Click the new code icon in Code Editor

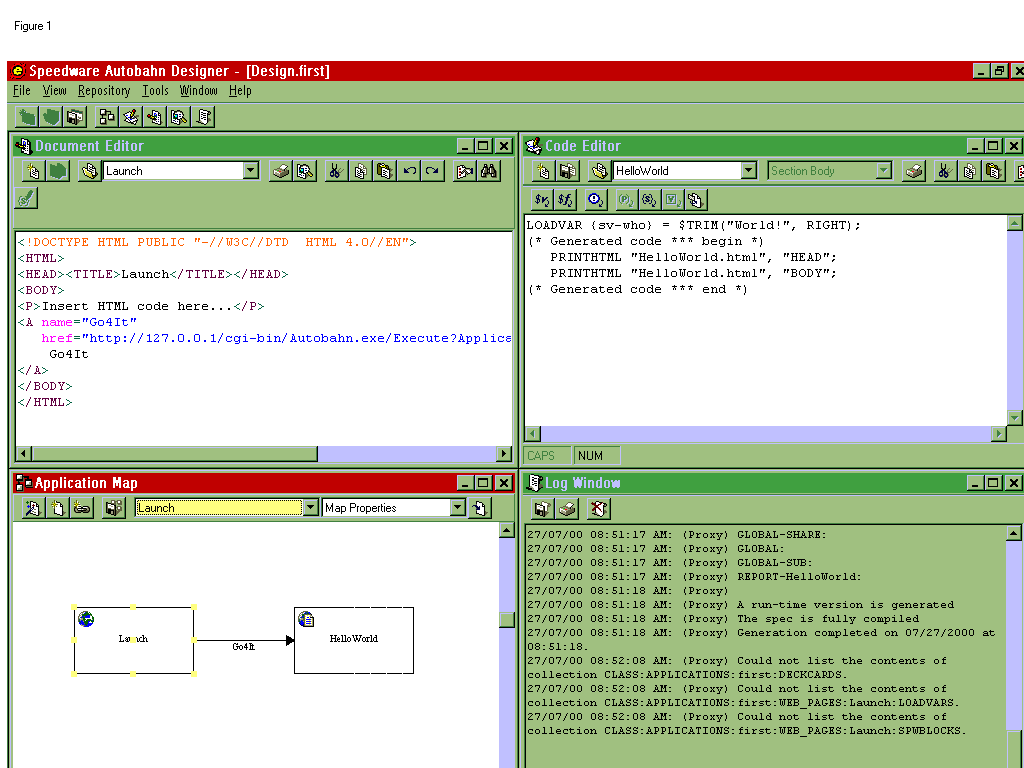543,171
